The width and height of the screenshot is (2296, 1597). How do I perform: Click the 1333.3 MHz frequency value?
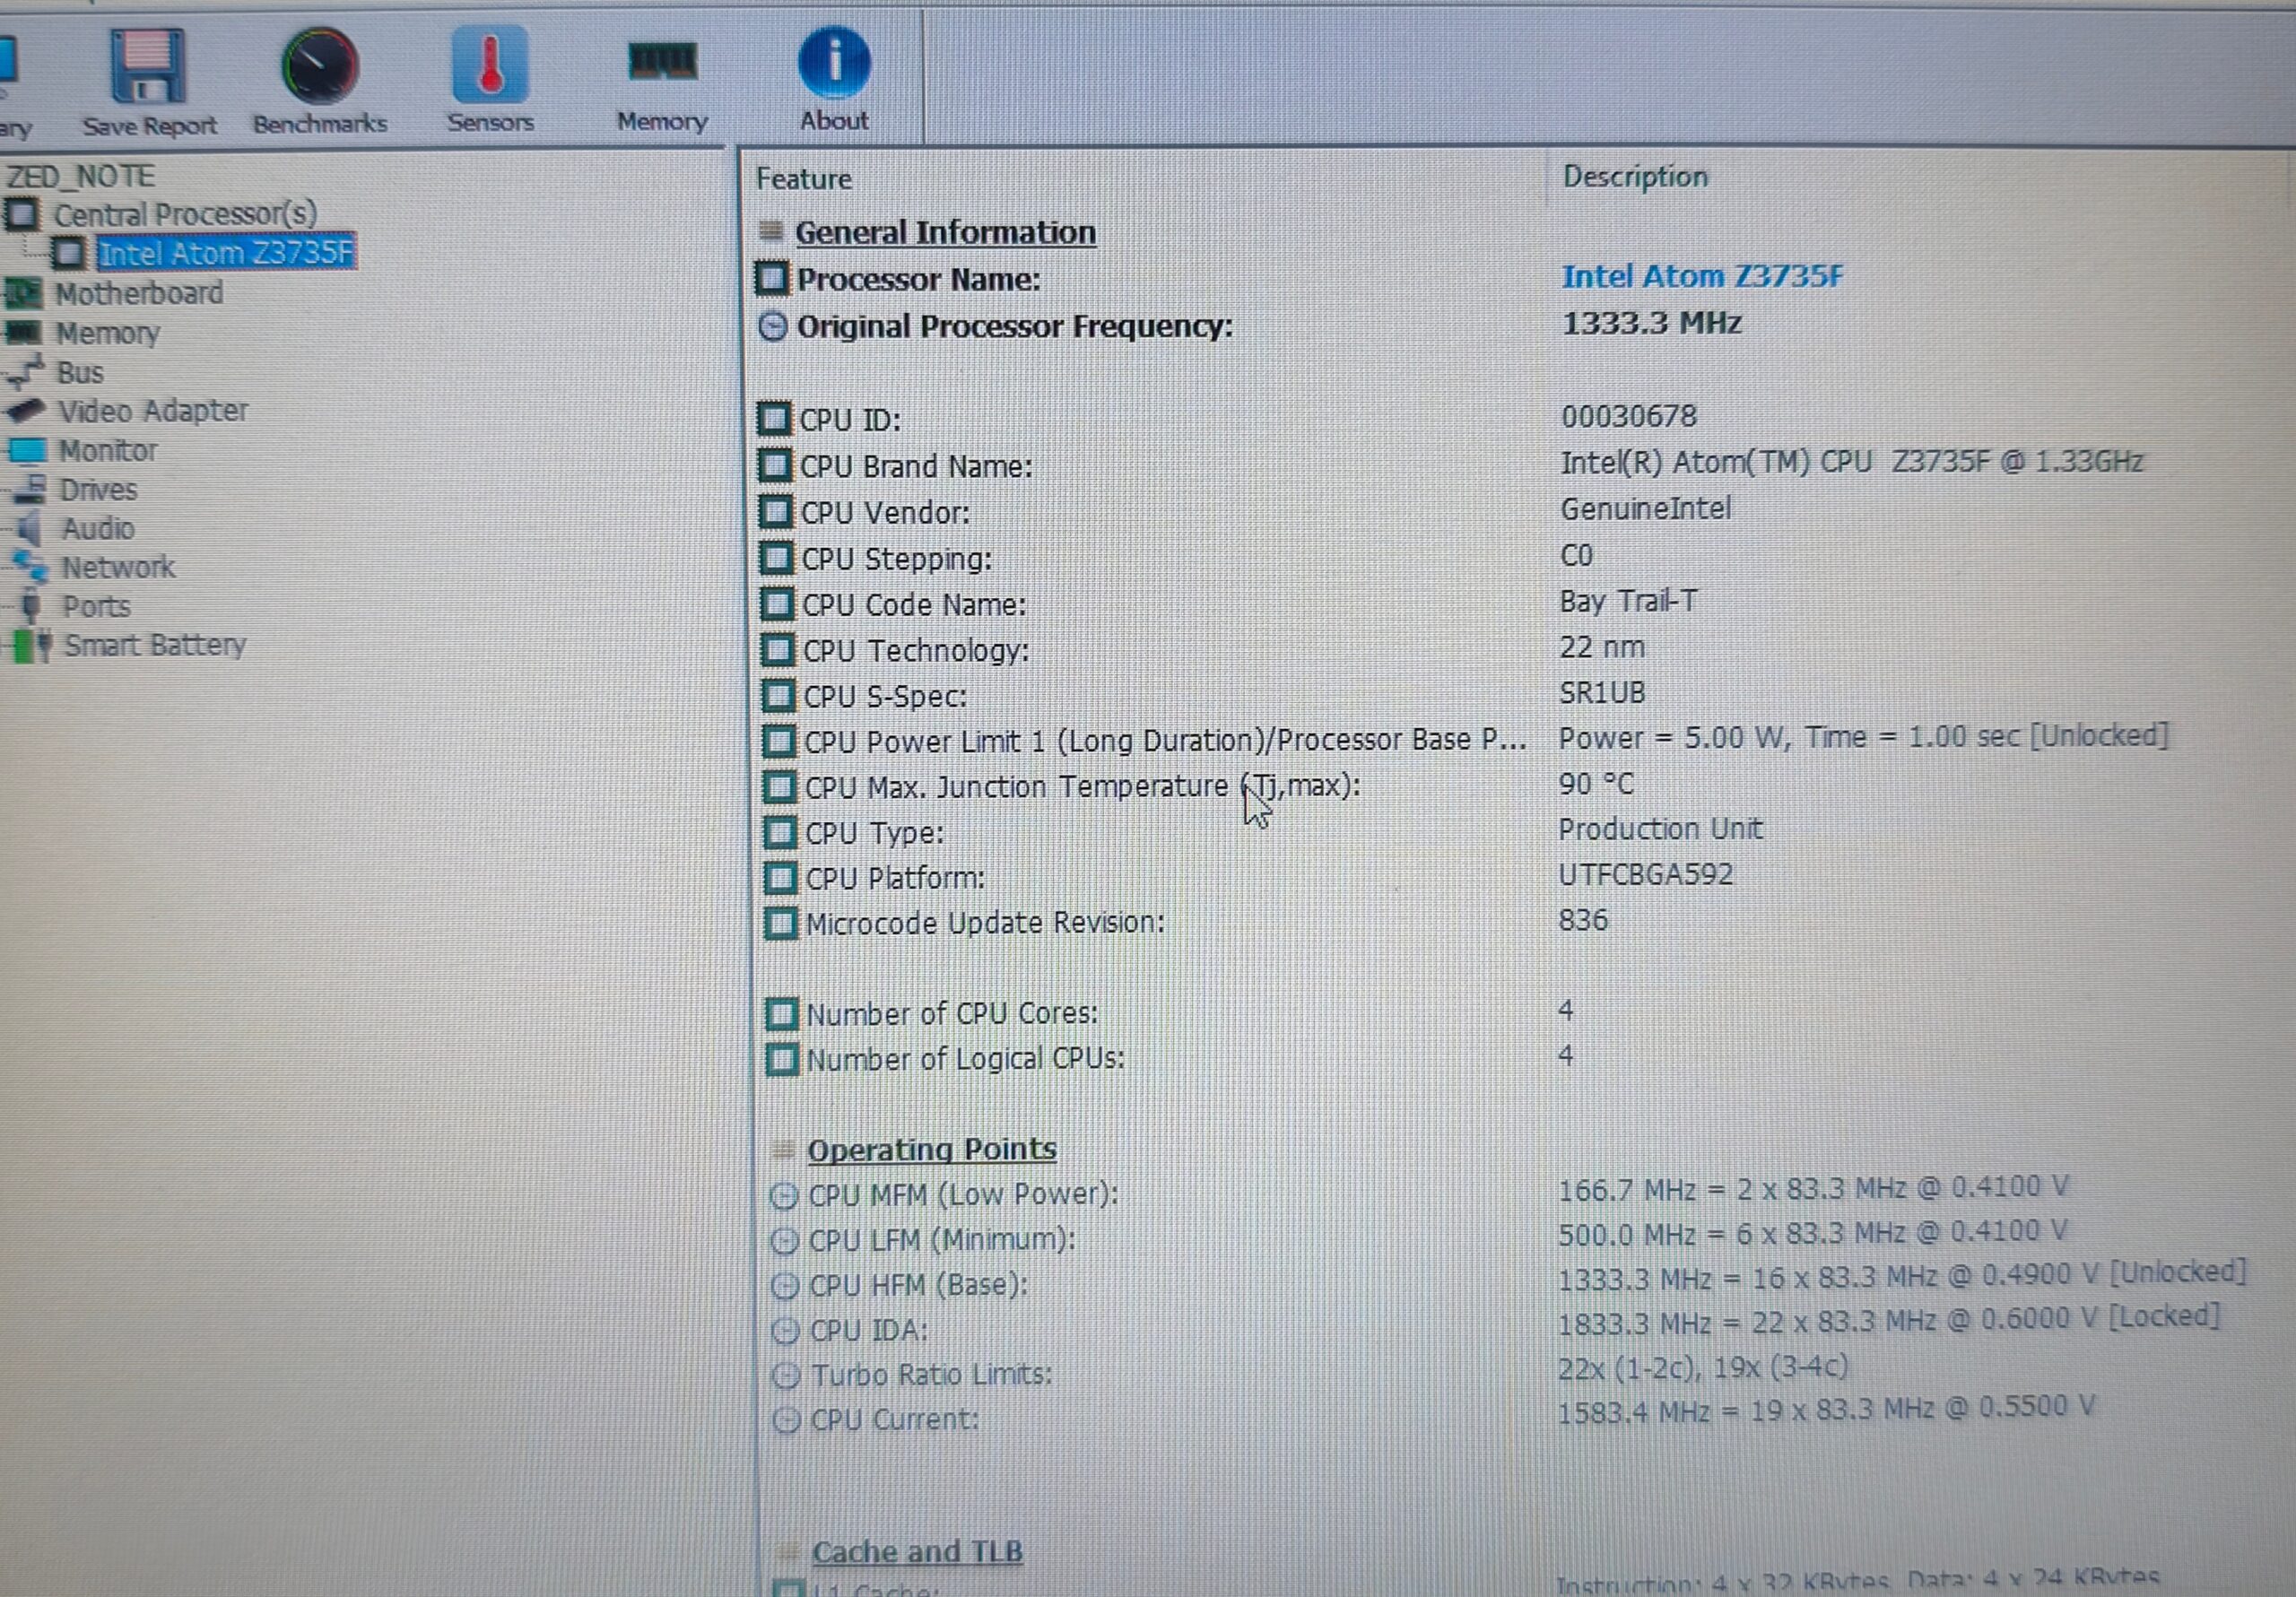point(1652,323)
